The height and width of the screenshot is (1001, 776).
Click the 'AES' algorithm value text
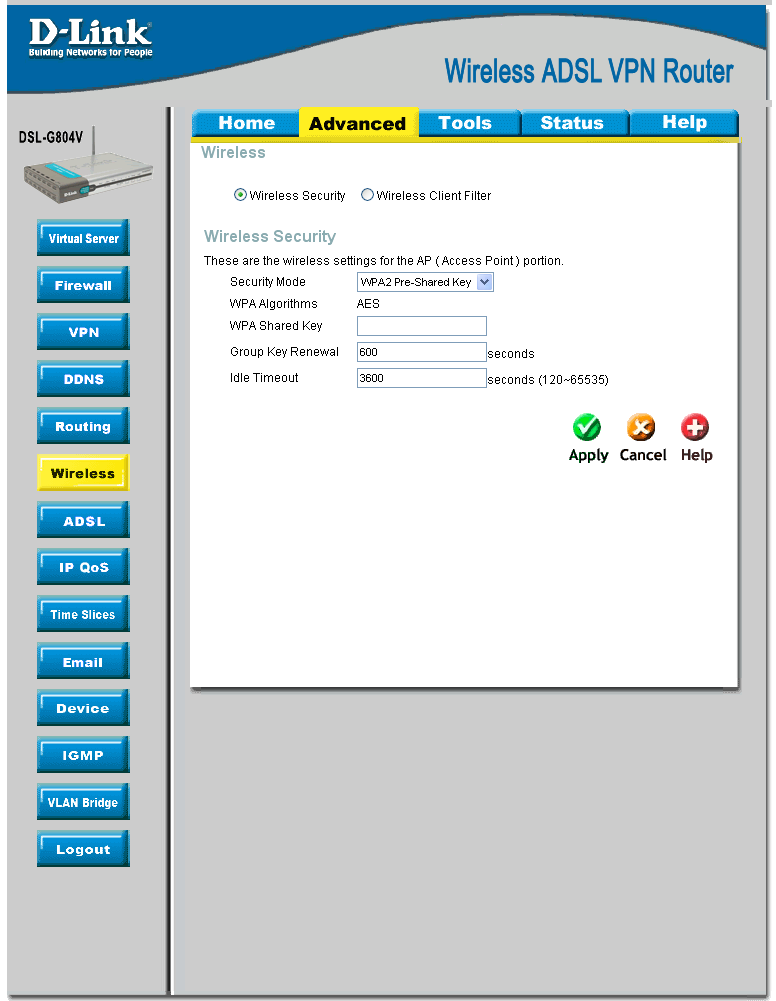point(368,304)
